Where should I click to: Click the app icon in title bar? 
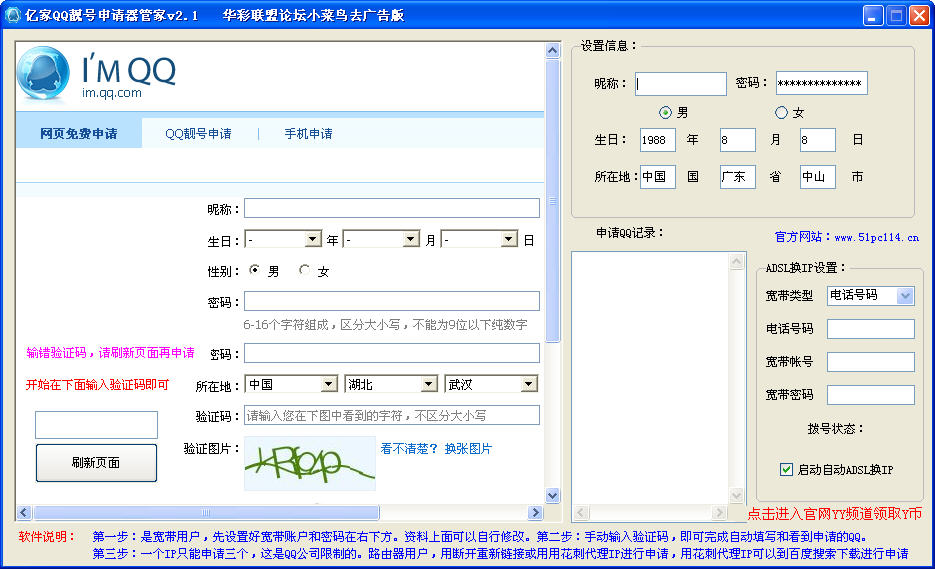pos(13,15)
